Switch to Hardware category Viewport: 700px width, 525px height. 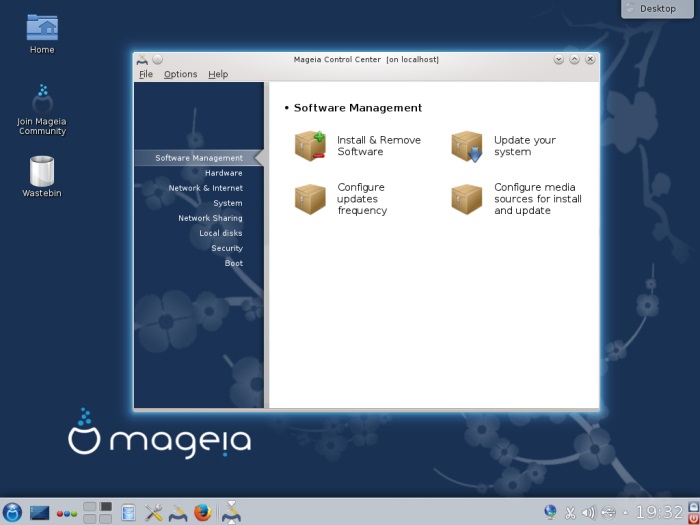[x=223, y=173]
